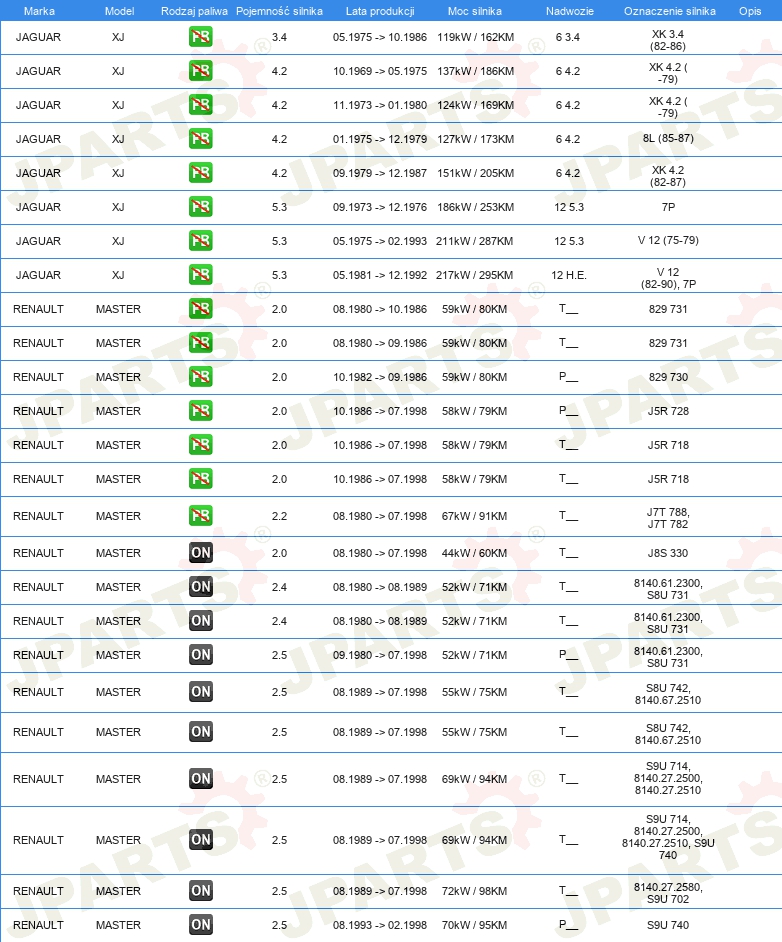Click engine code V 12 (82-90), 7P

[668, 278]
